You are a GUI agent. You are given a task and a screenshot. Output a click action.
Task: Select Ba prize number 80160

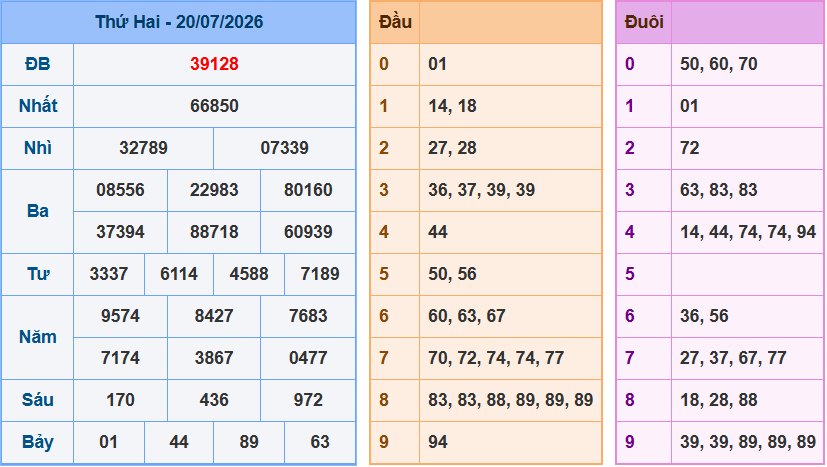[x=308, y=190]
